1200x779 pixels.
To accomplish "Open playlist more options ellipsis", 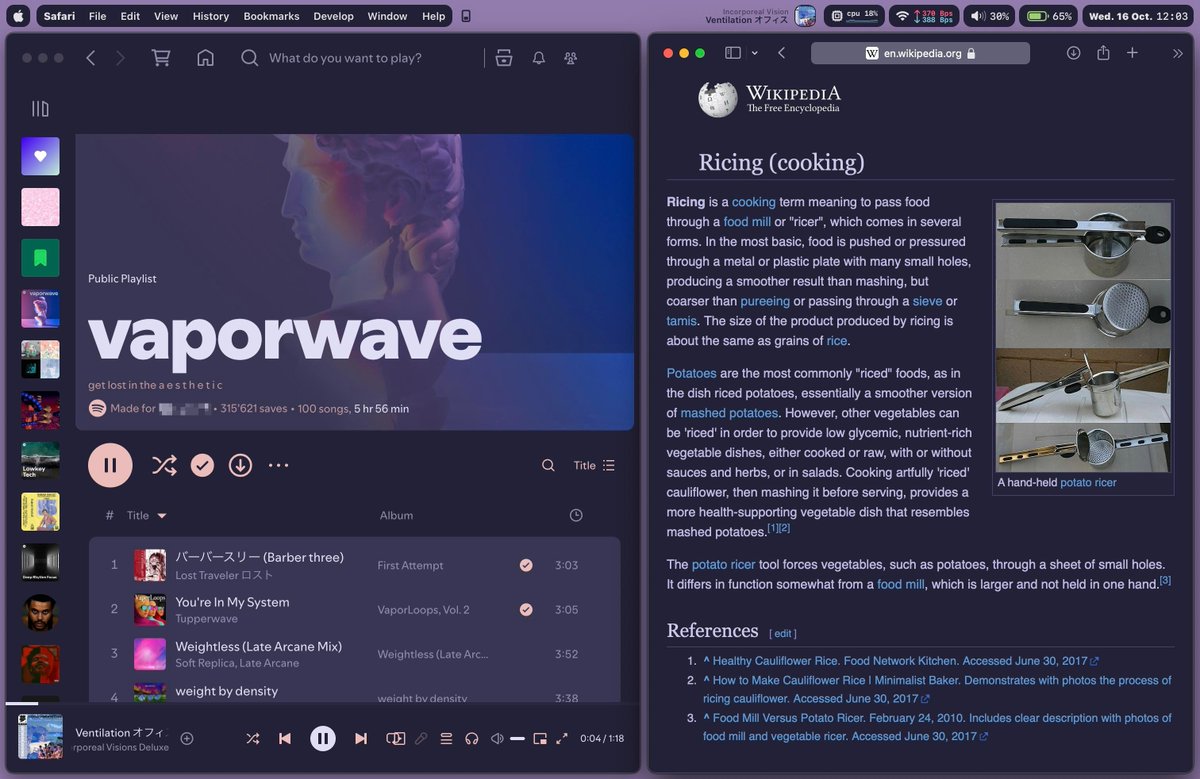I will click(278, 465).
